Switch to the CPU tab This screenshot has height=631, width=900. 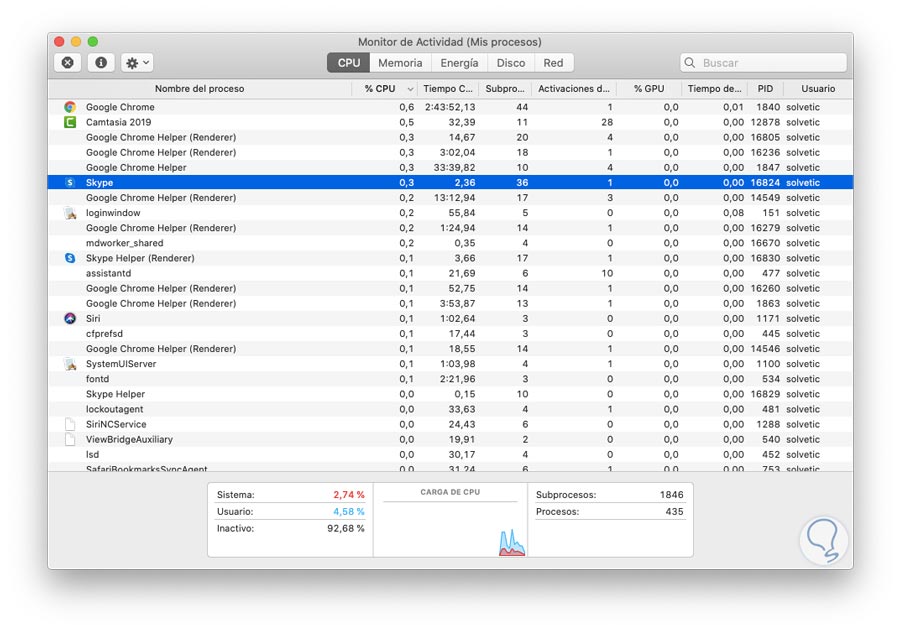[x=348, y=63]
